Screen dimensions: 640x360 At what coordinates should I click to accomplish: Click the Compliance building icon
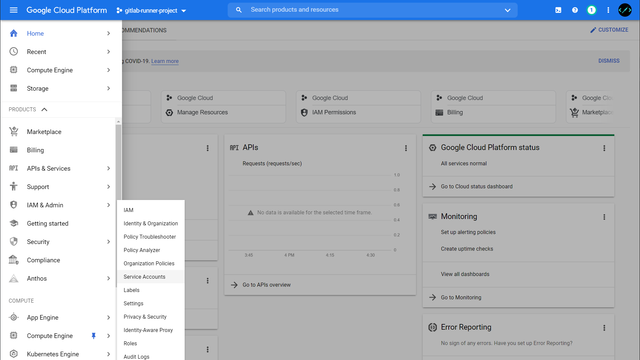(x=13, y=260)
